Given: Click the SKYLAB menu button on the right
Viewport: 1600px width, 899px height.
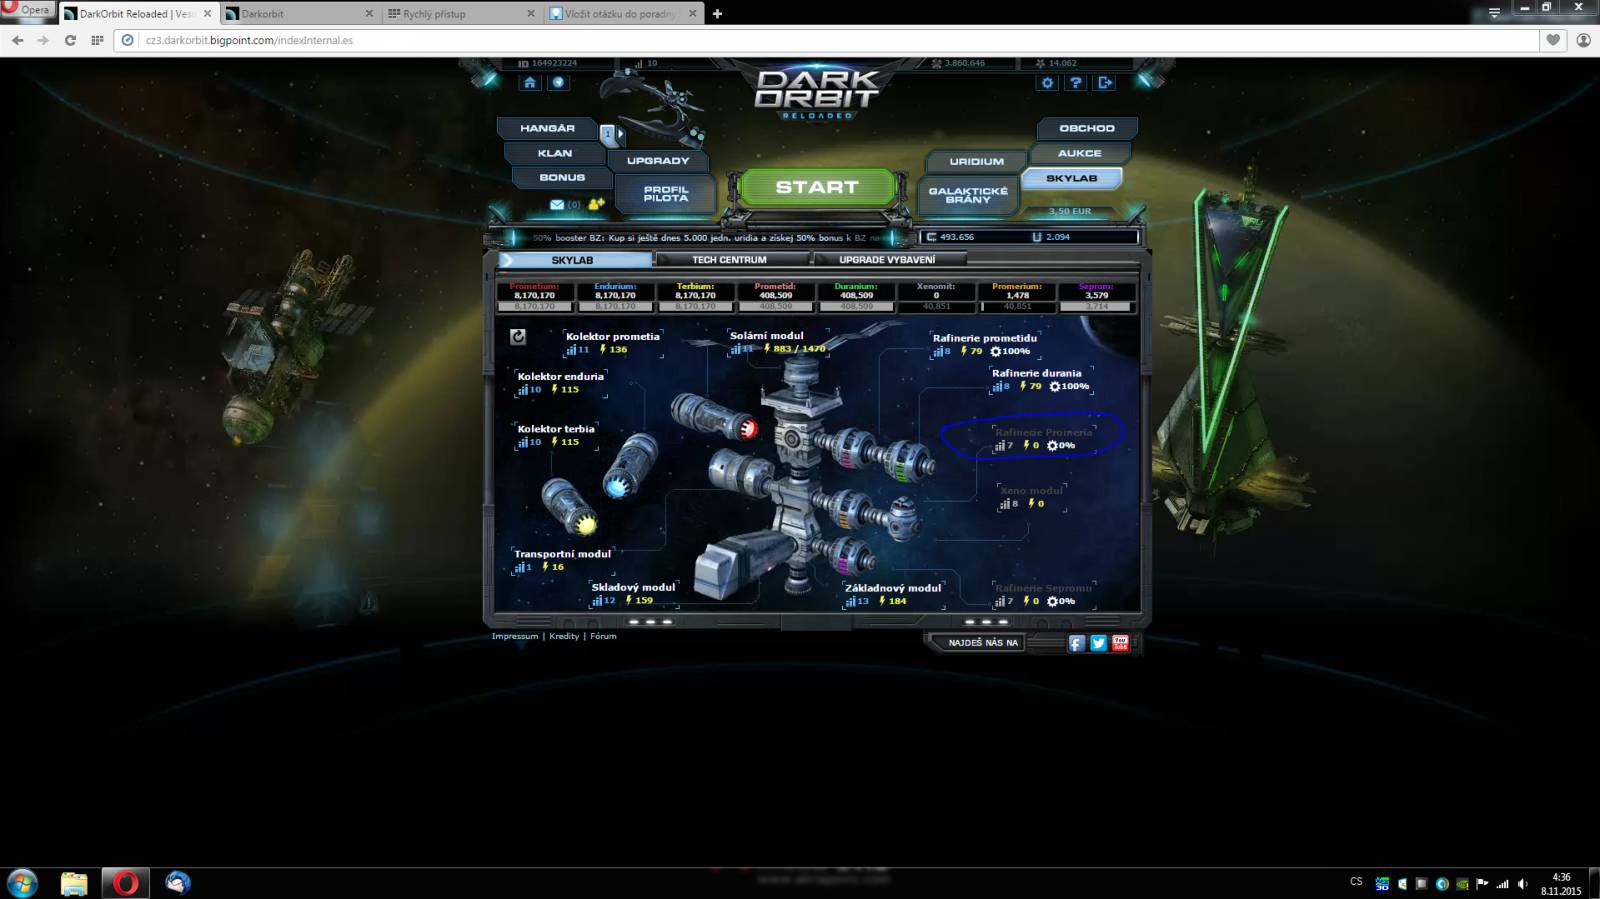Looking at the screenshot, I should (1072, 178).
